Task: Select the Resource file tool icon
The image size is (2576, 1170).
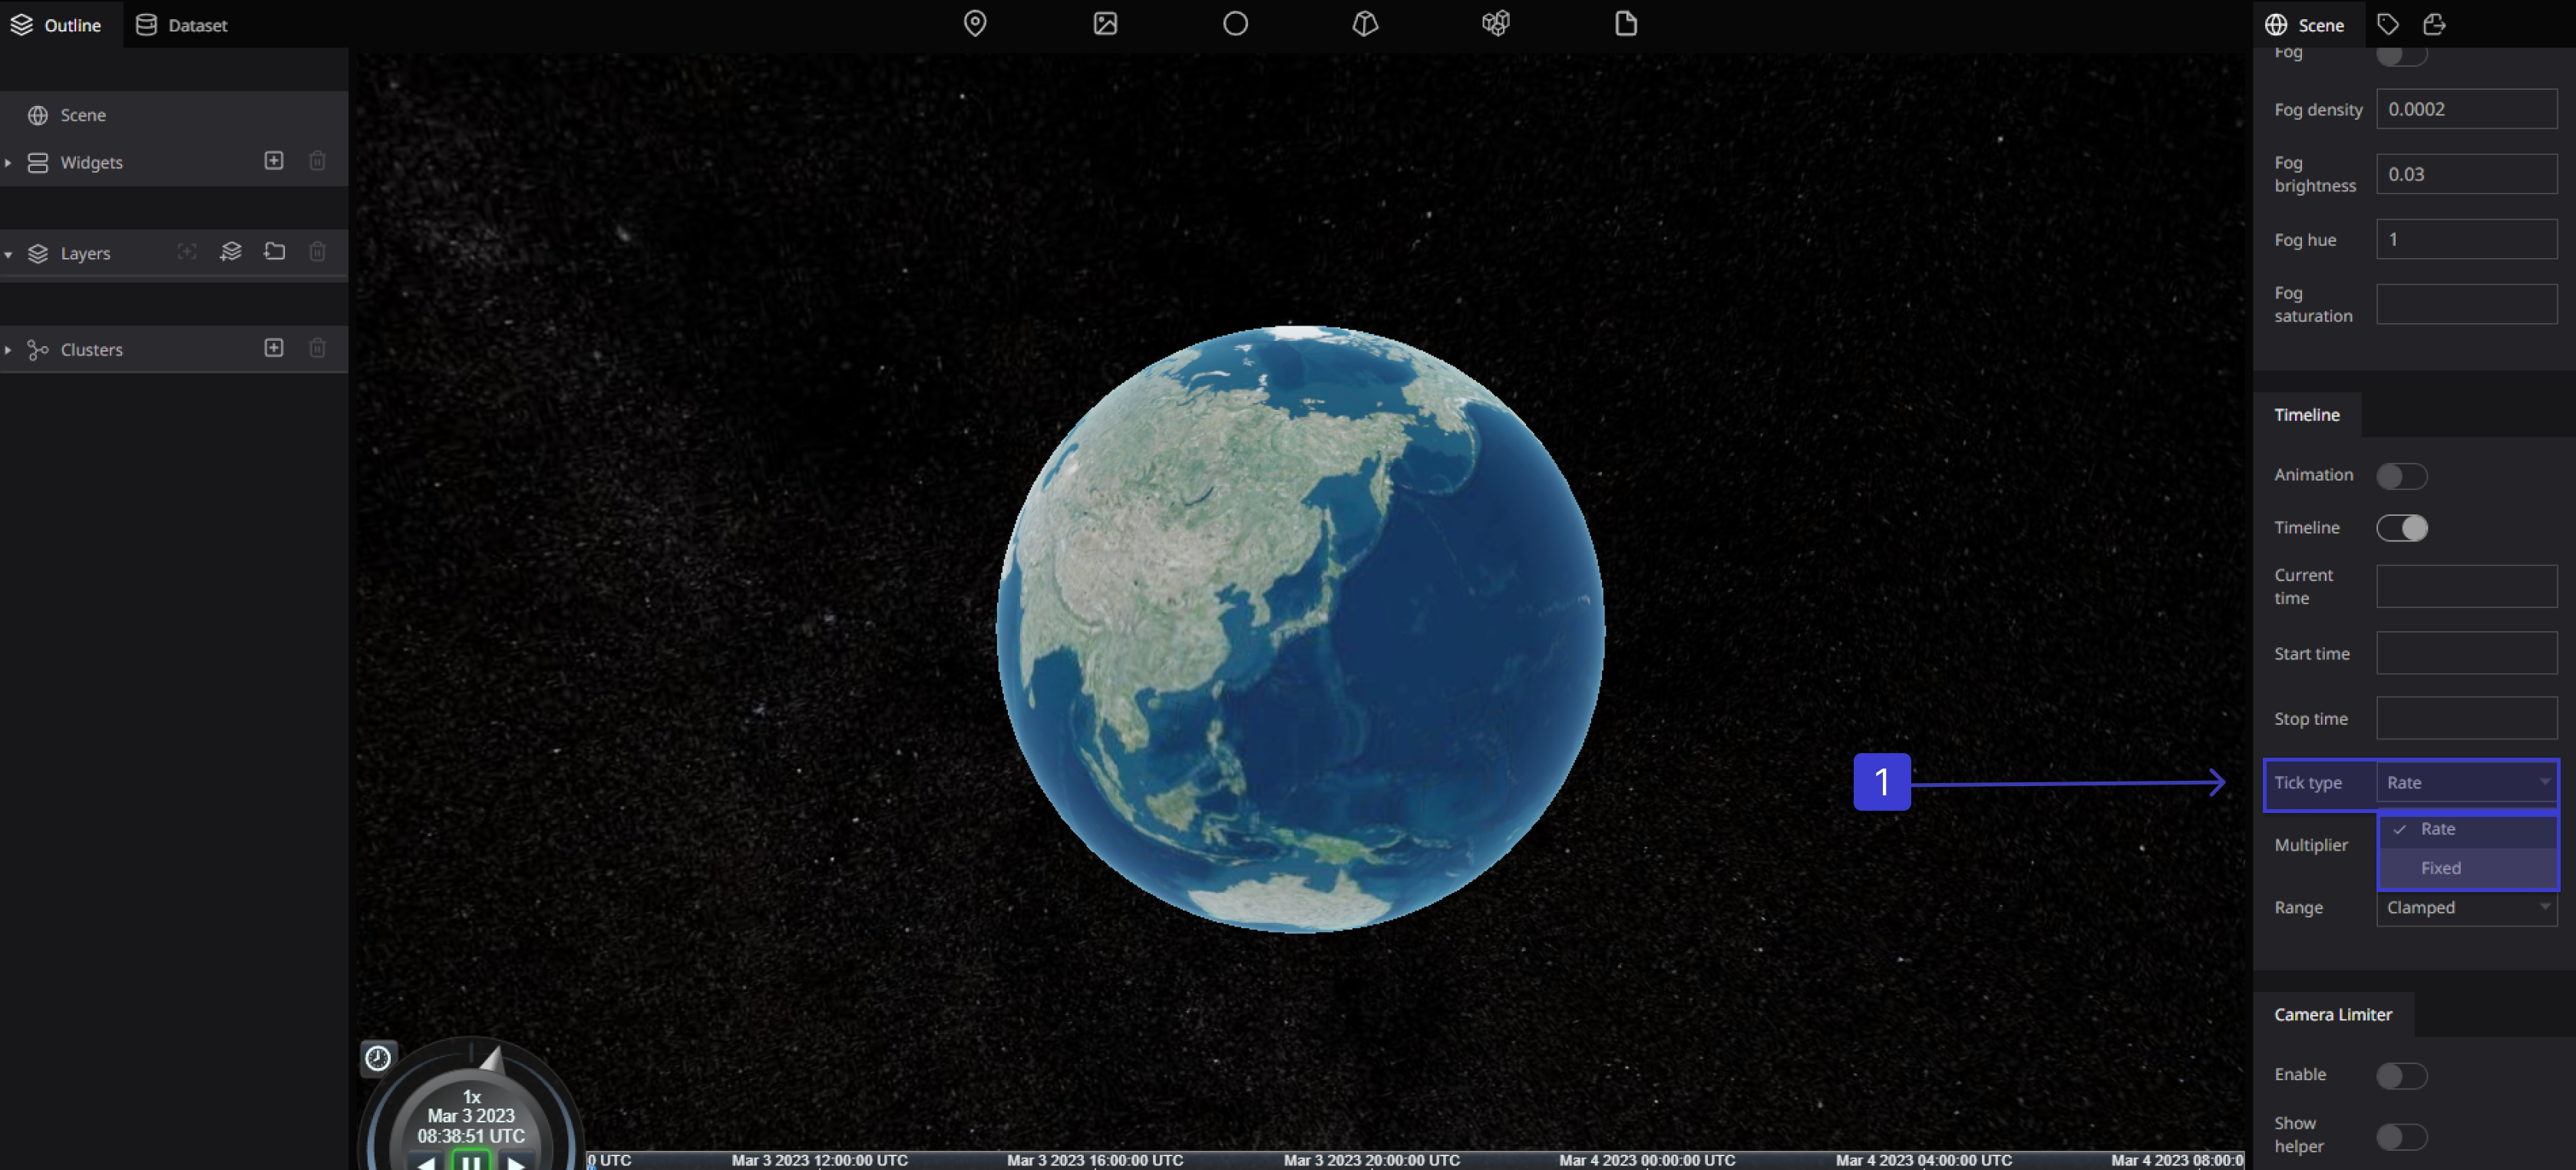Action: (1625, 24)
